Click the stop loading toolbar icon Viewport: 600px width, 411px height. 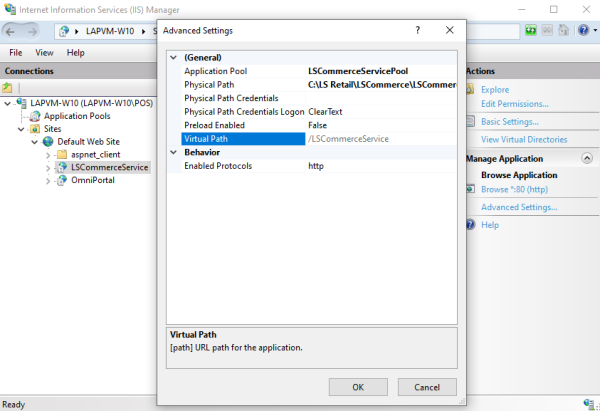coord(547,30)
